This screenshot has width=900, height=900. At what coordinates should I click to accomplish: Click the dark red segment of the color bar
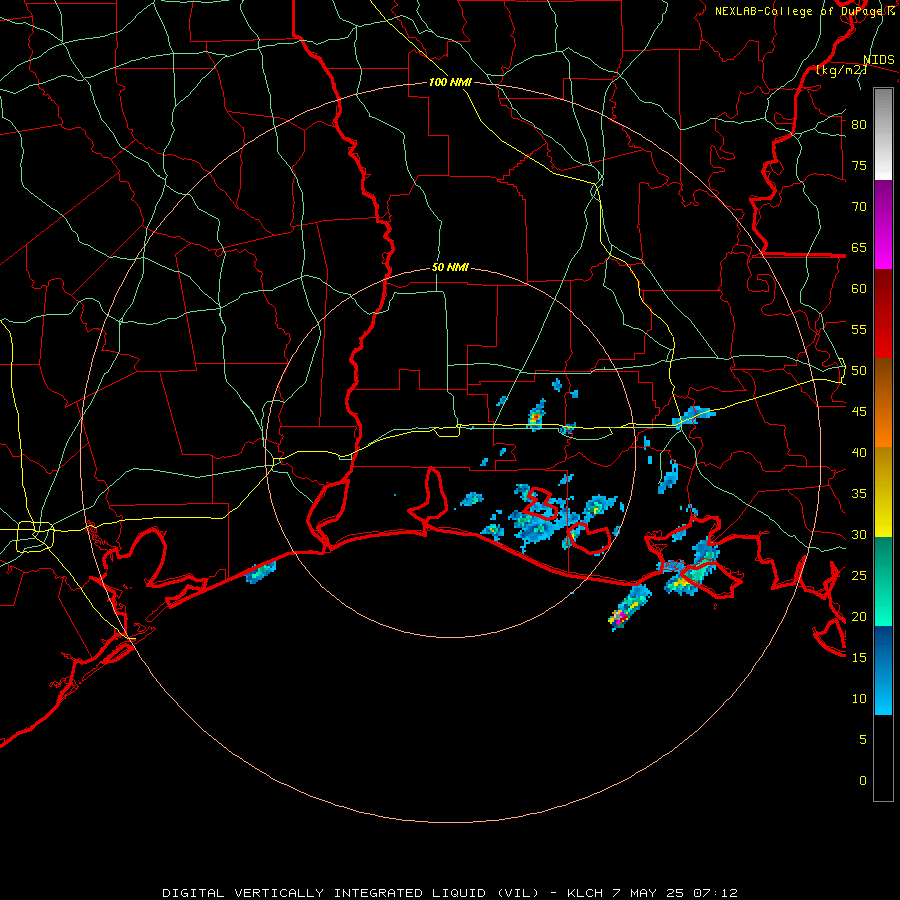click(883, 315)
